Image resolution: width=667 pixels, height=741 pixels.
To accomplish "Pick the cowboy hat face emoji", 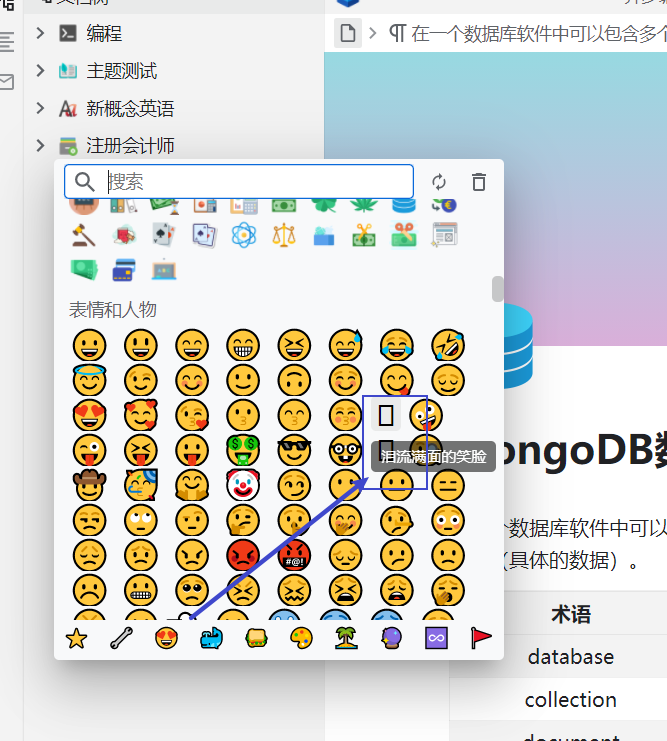I will click(x=89, y=485).
